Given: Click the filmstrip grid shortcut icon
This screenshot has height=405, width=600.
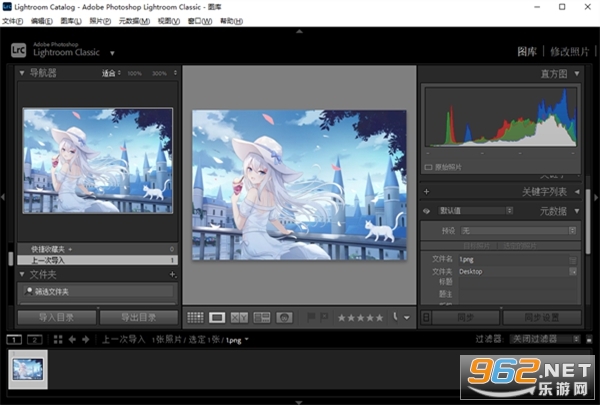Looking at the screenshot, I should [58, 339].
